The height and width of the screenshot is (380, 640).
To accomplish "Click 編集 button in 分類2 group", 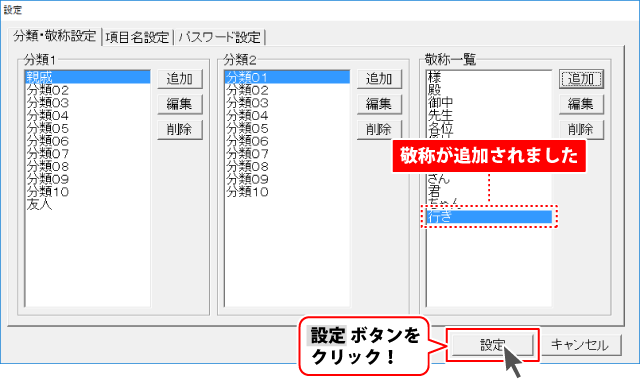I will pos(379,104).
